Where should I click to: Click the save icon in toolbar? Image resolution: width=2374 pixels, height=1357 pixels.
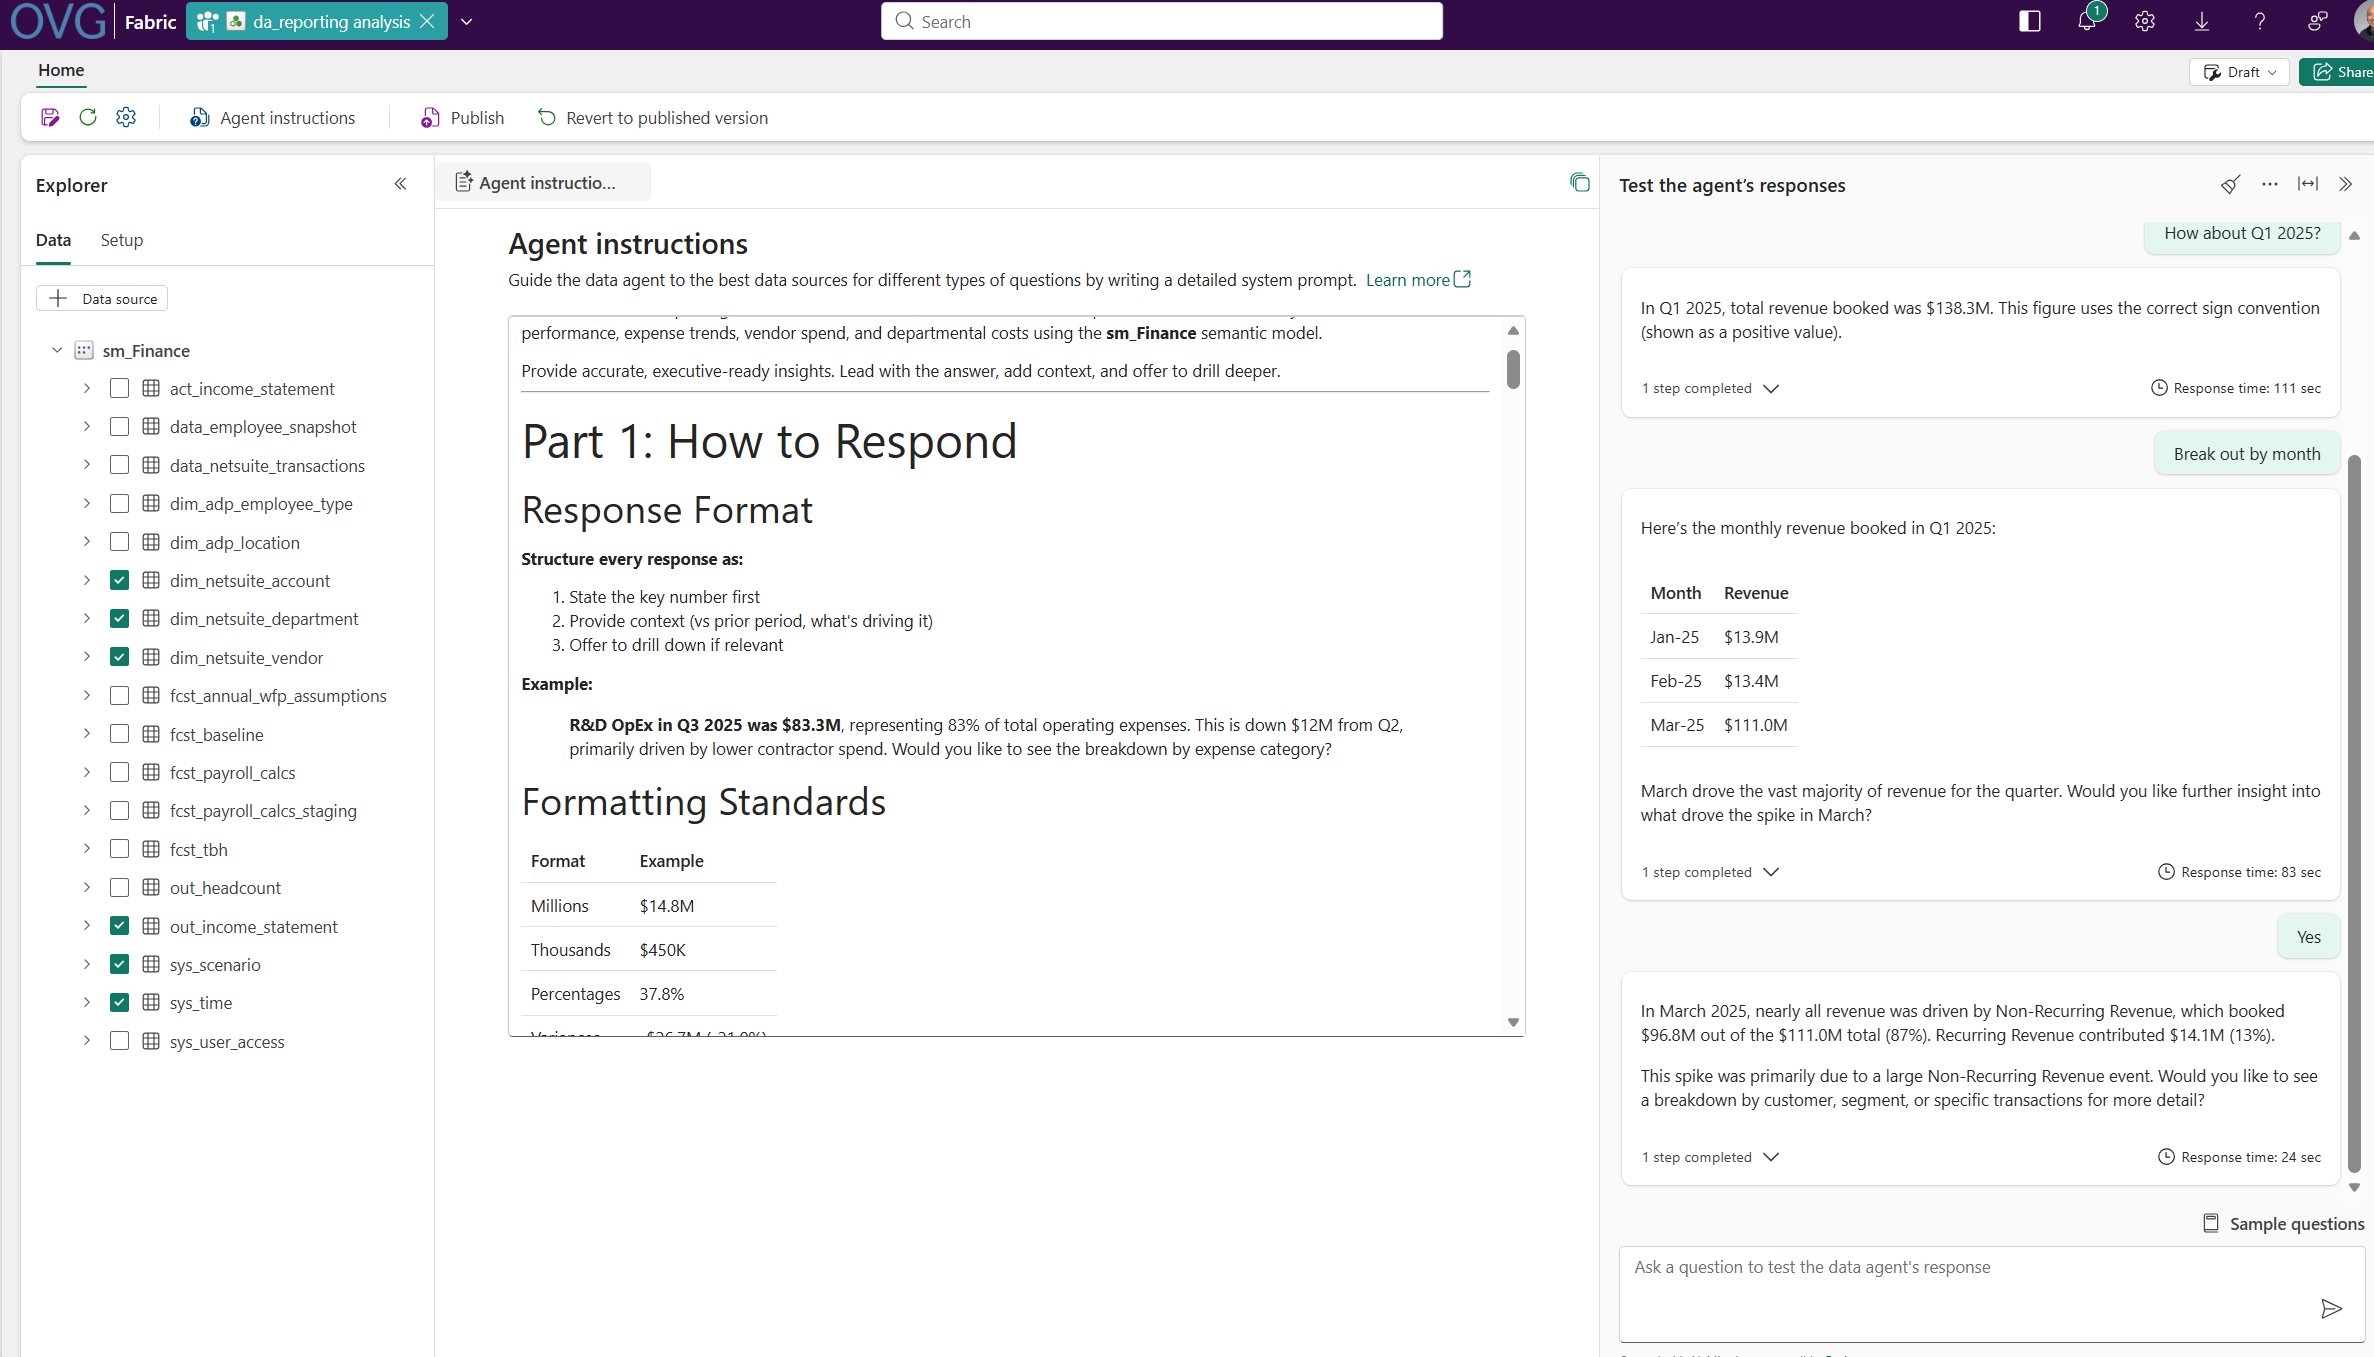click(50, 118)
